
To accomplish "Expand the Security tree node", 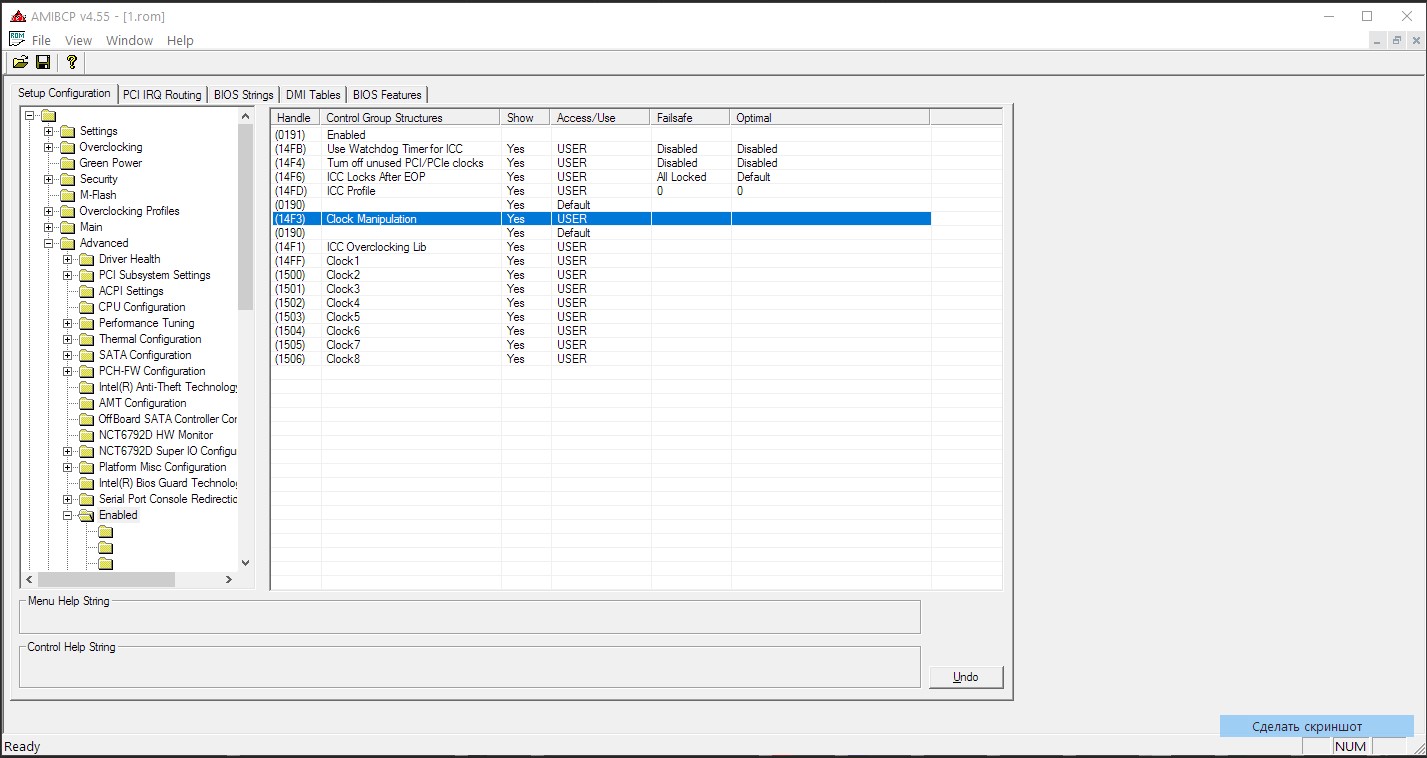I will coord(48,179).
